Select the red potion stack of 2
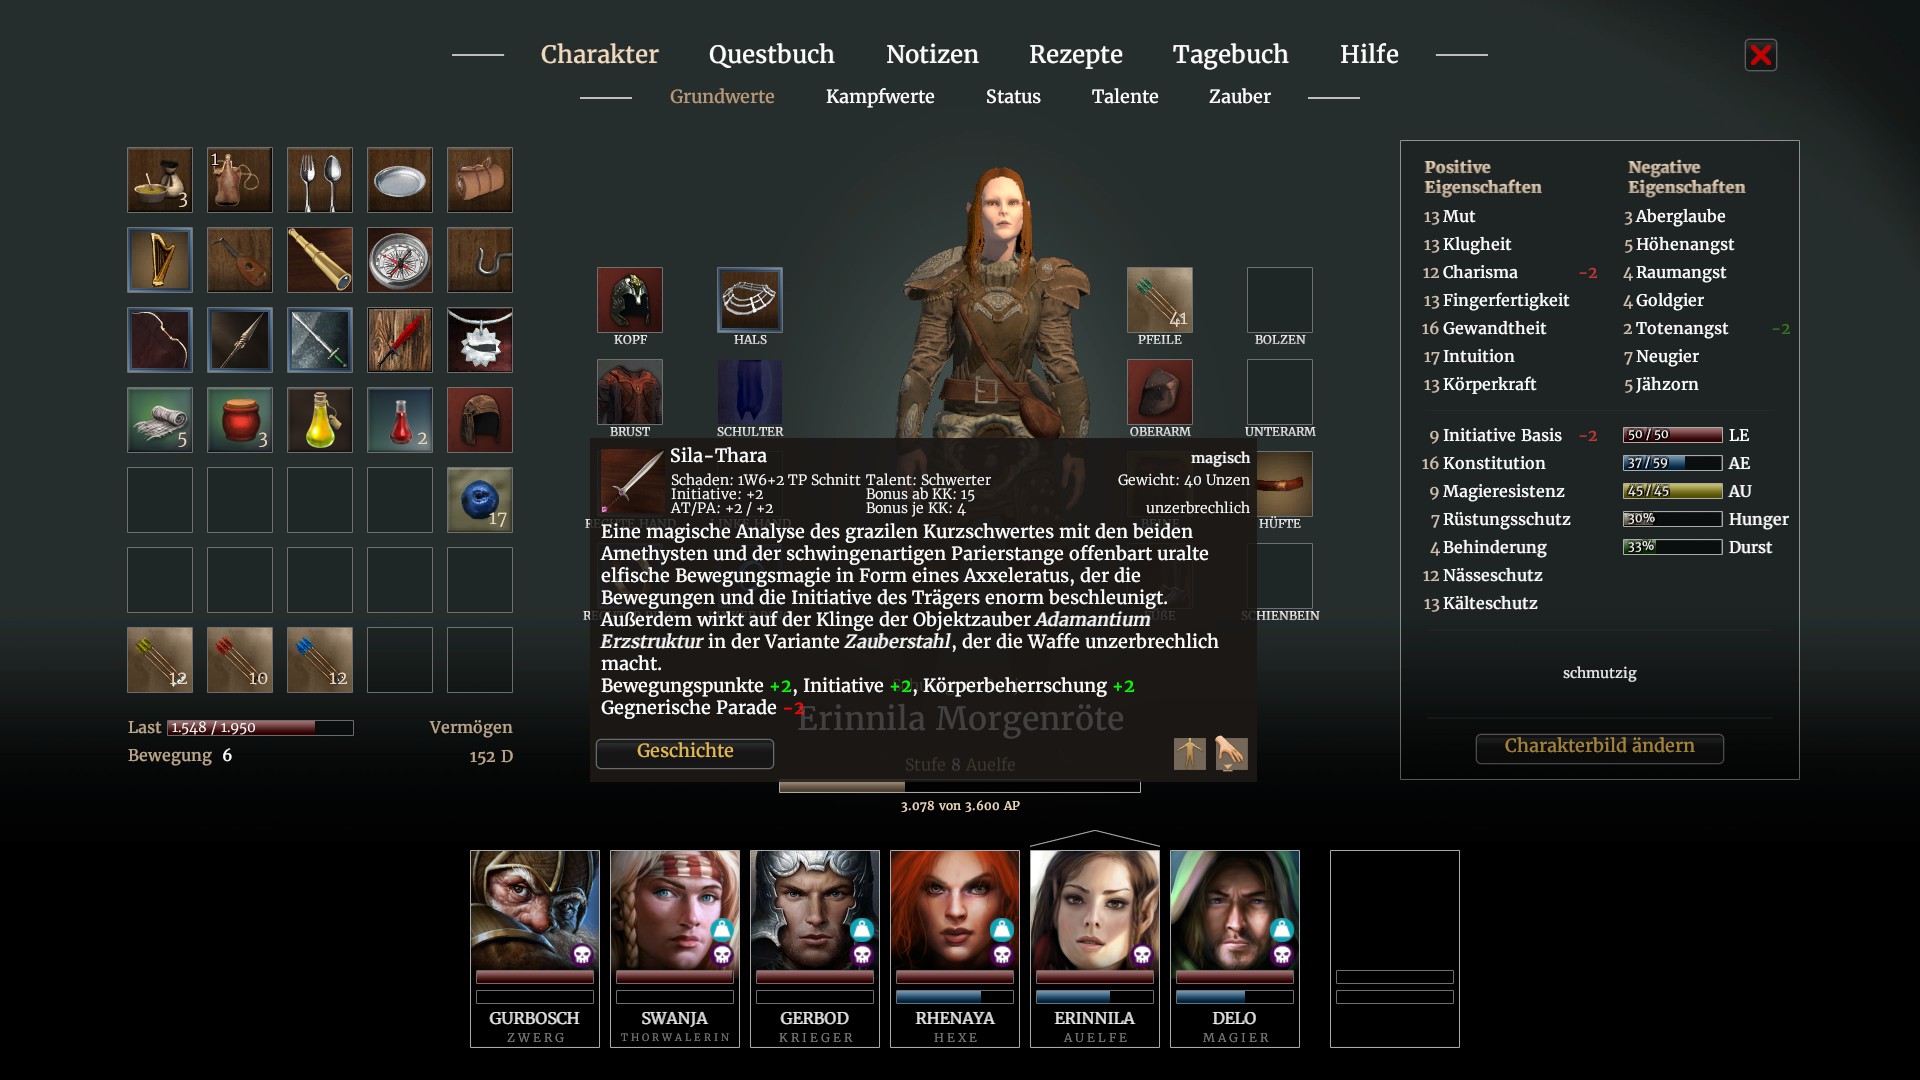Image resolution: width=1920 pixels, height=1080 pixels. (x=400, y=420)
